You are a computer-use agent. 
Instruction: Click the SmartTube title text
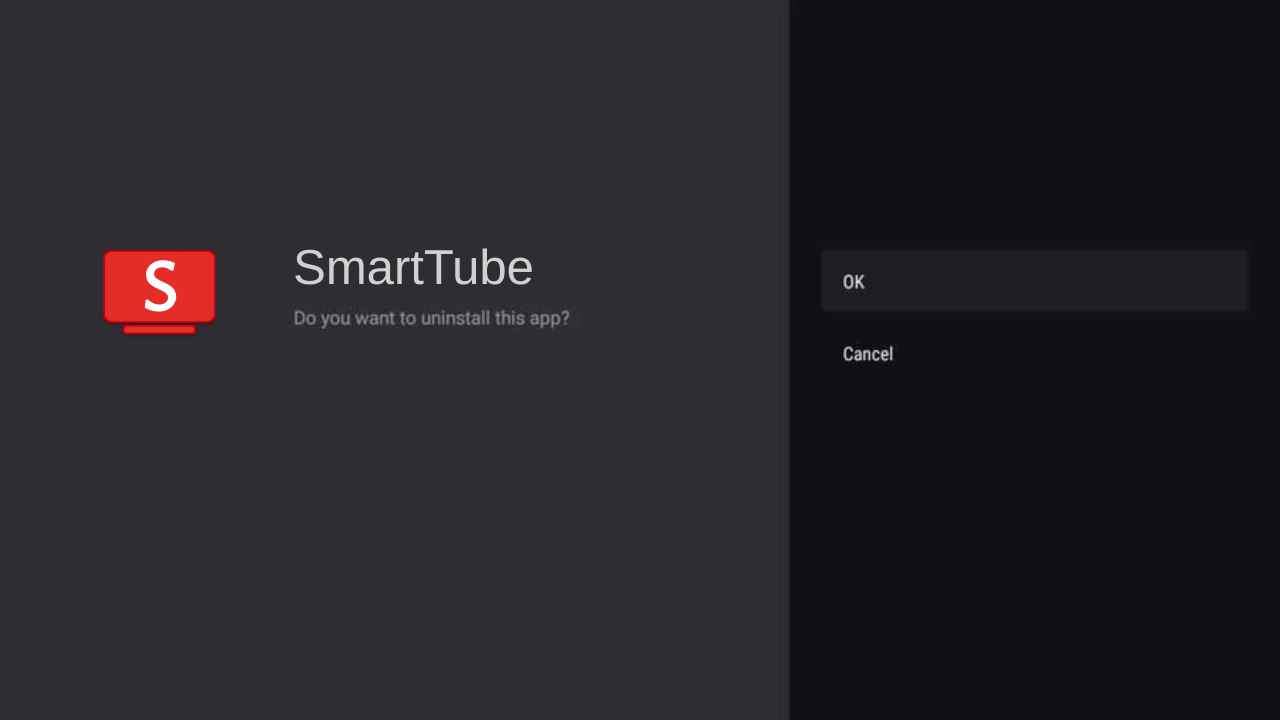(413, 267)
